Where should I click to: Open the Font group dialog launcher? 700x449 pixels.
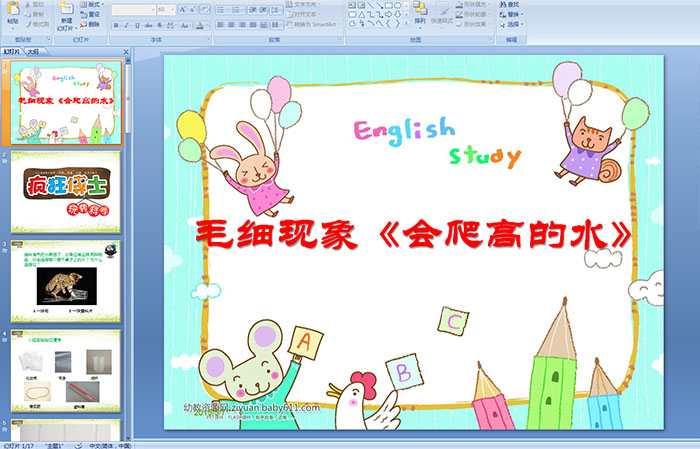[x=208, y=40]
